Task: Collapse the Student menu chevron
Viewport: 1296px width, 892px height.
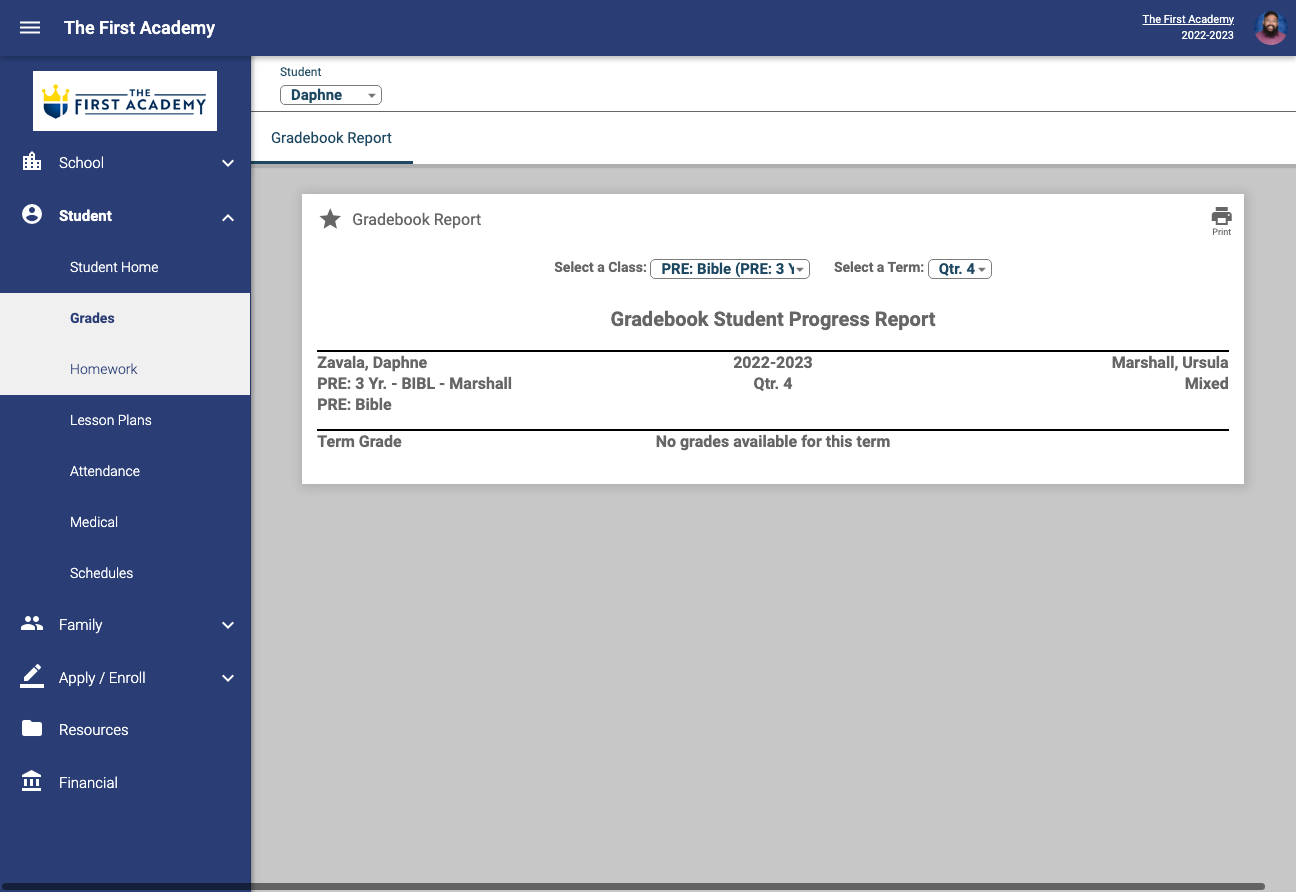Action: pyautogui.click(x=228, y=216)
